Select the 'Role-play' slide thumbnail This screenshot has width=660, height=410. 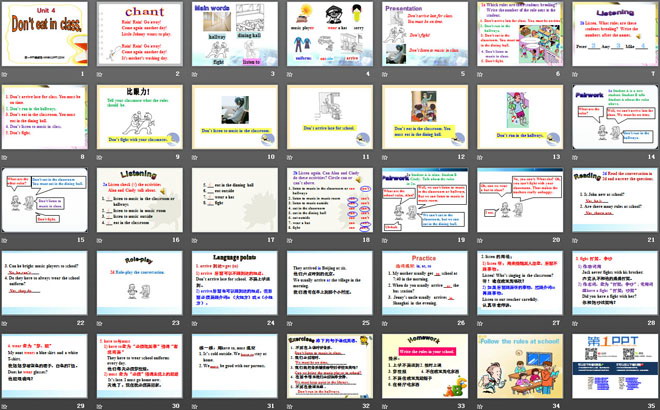point(140,283)
